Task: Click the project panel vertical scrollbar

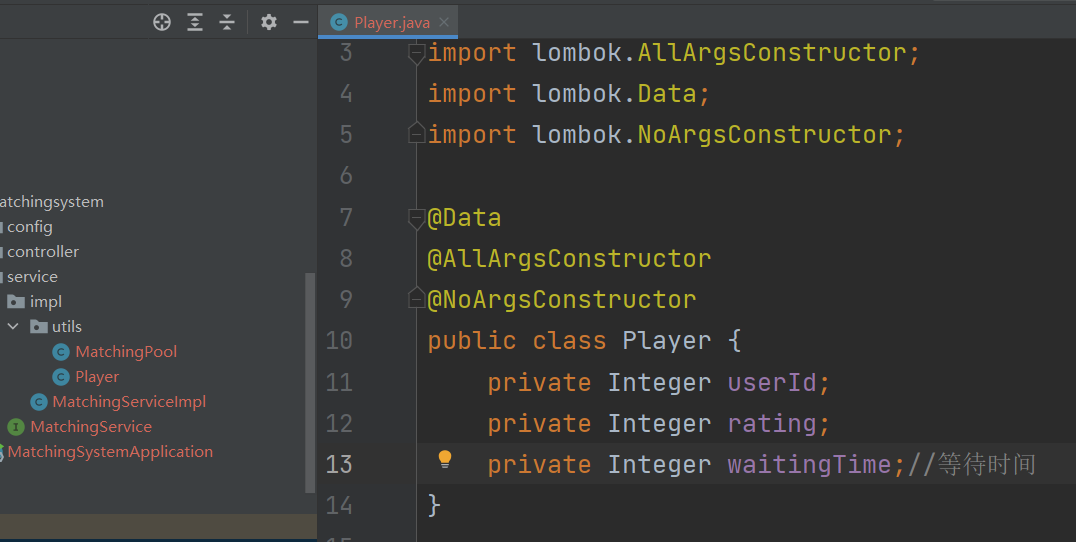Action: [309, 383]
